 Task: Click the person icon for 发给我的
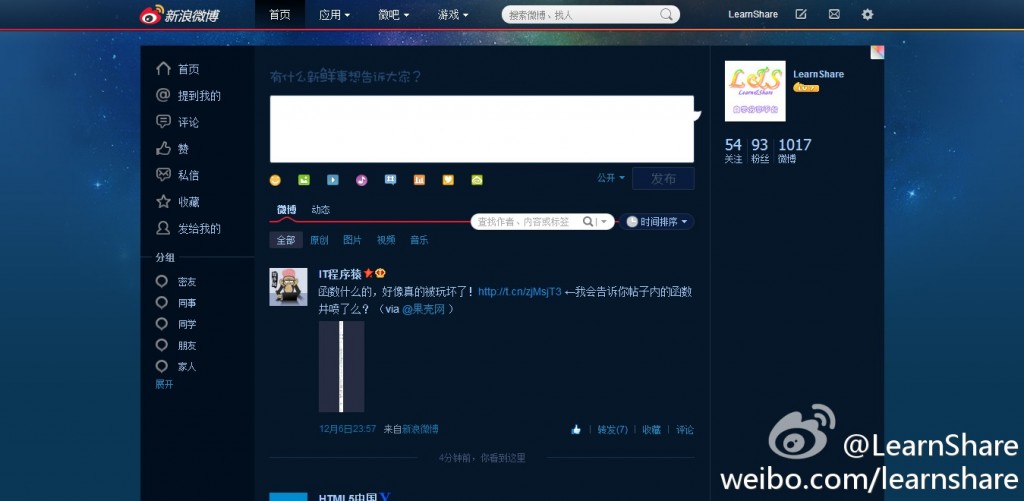(x=163, y=228)
